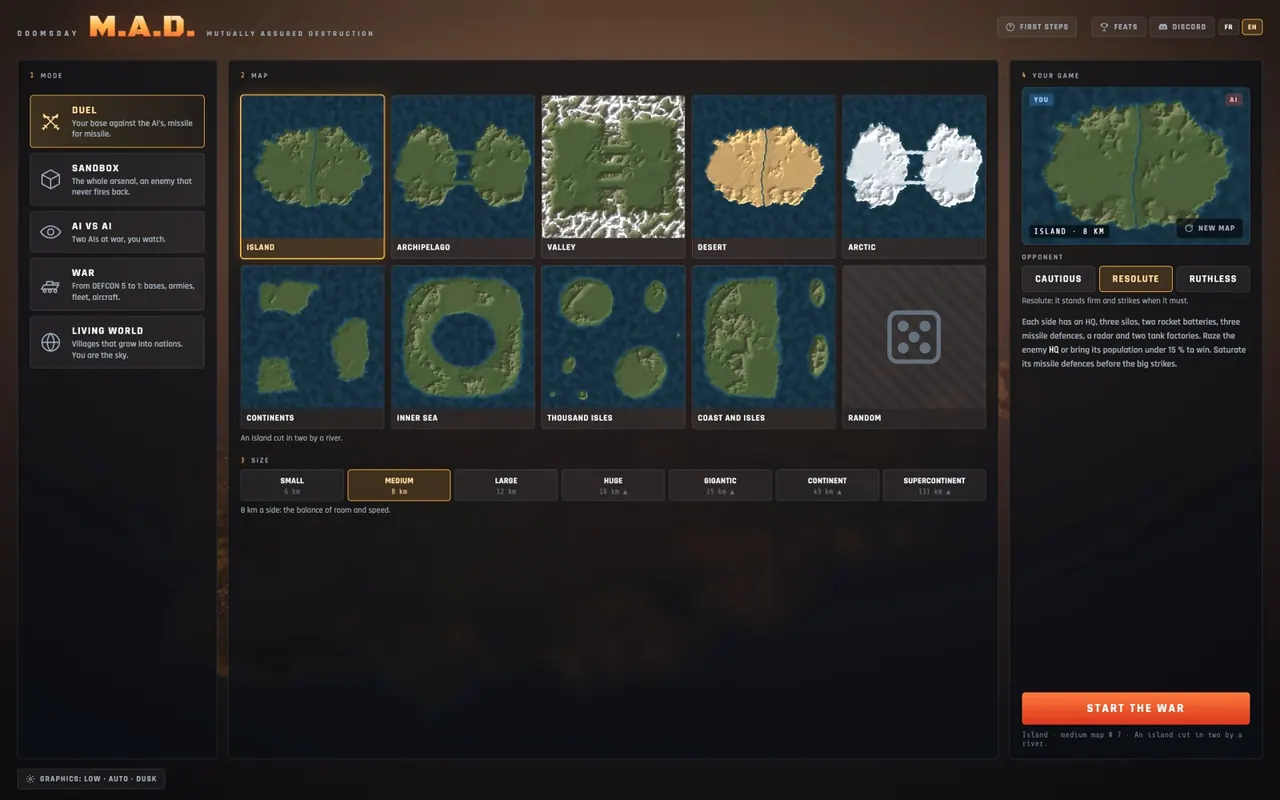Viewport: 1280px width, 800px height.
Task: Click the crossed swords Duel icon
Action: [50, 122]
